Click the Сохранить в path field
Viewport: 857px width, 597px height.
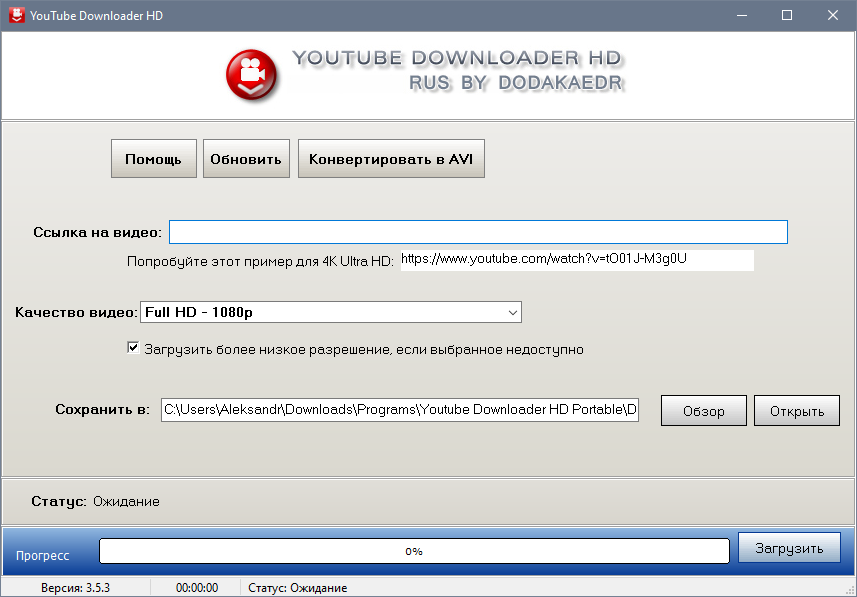click(399, 410)
